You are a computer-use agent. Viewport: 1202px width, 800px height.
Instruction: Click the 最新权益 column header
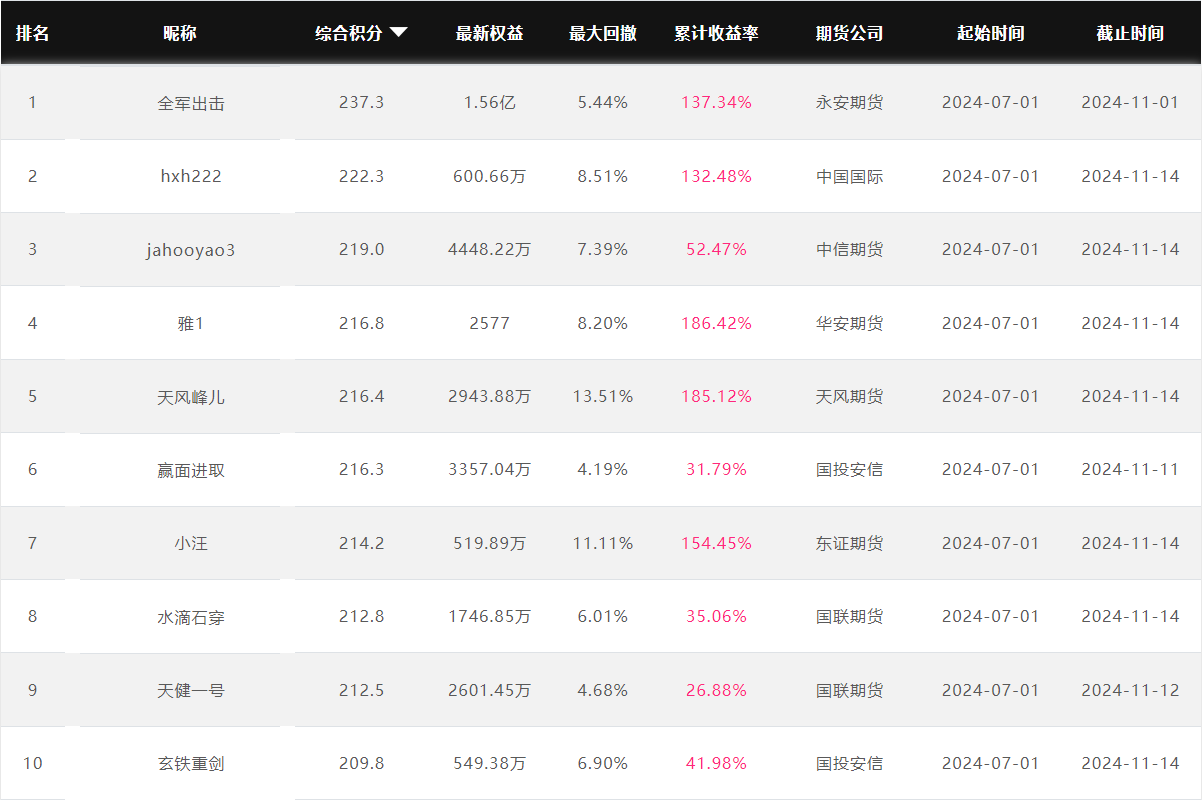click(x=489, y=33)
